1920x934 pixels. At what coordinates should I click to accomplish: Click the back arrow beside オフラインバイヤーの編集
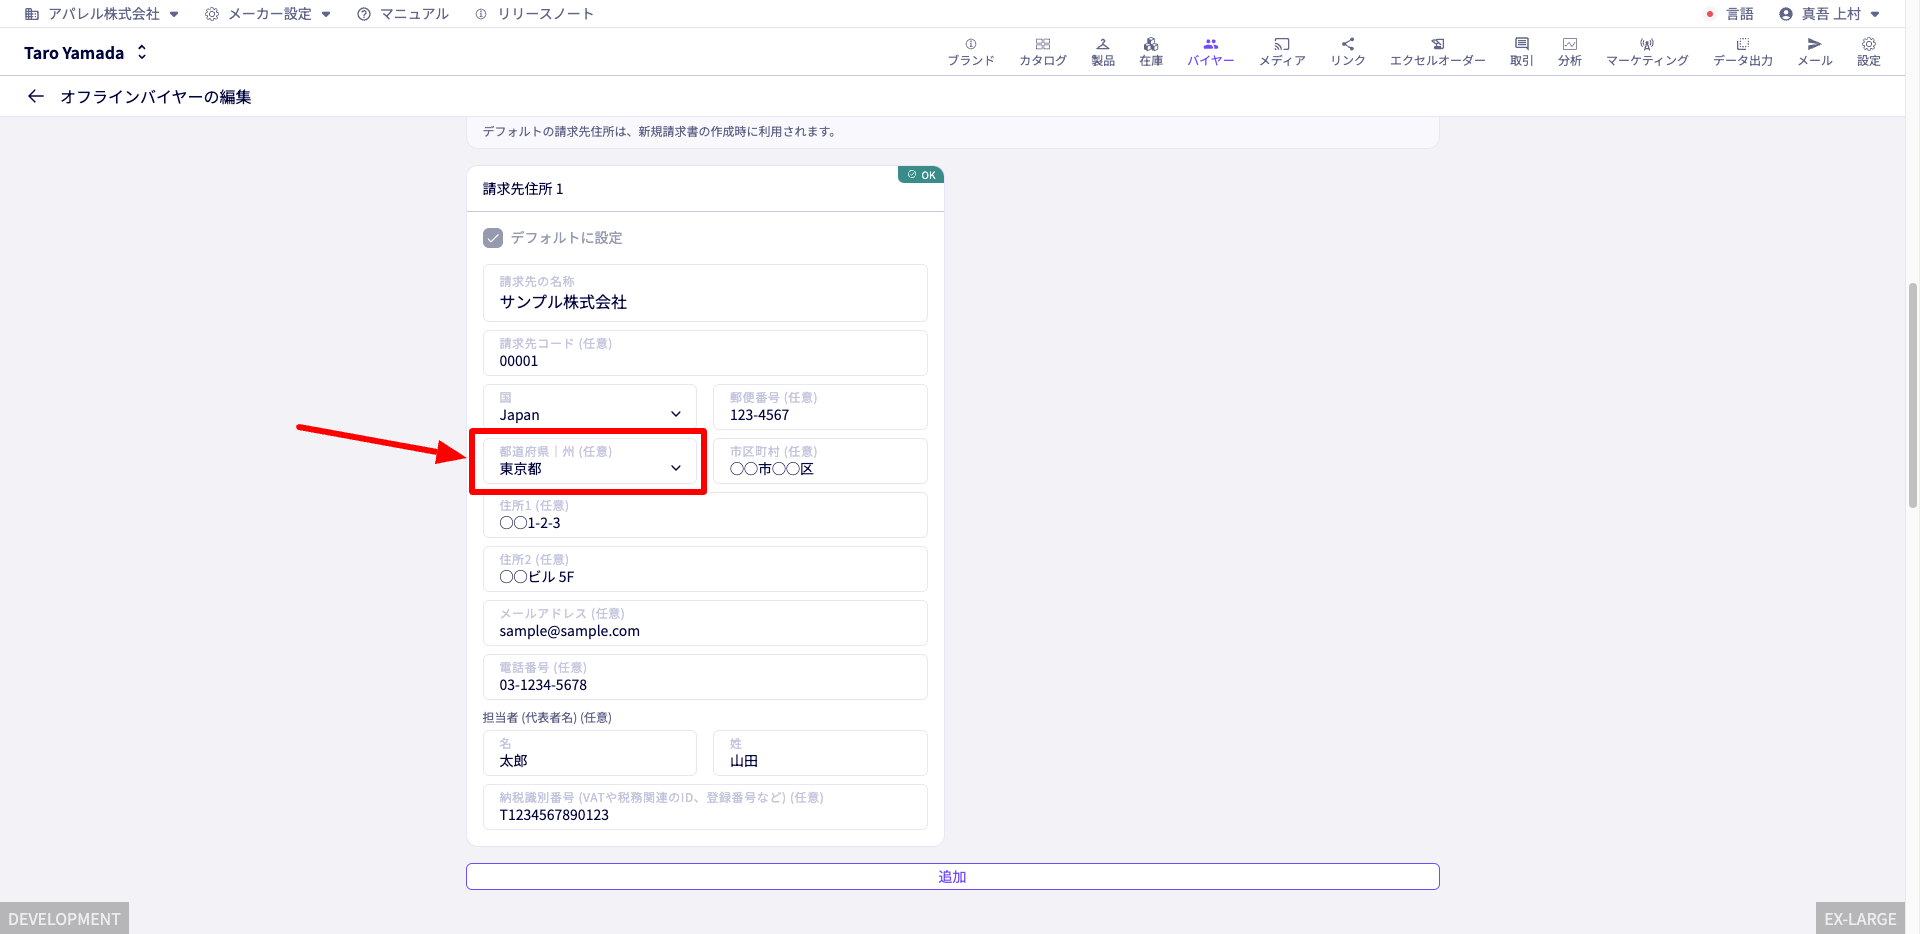tap(36, 96)
